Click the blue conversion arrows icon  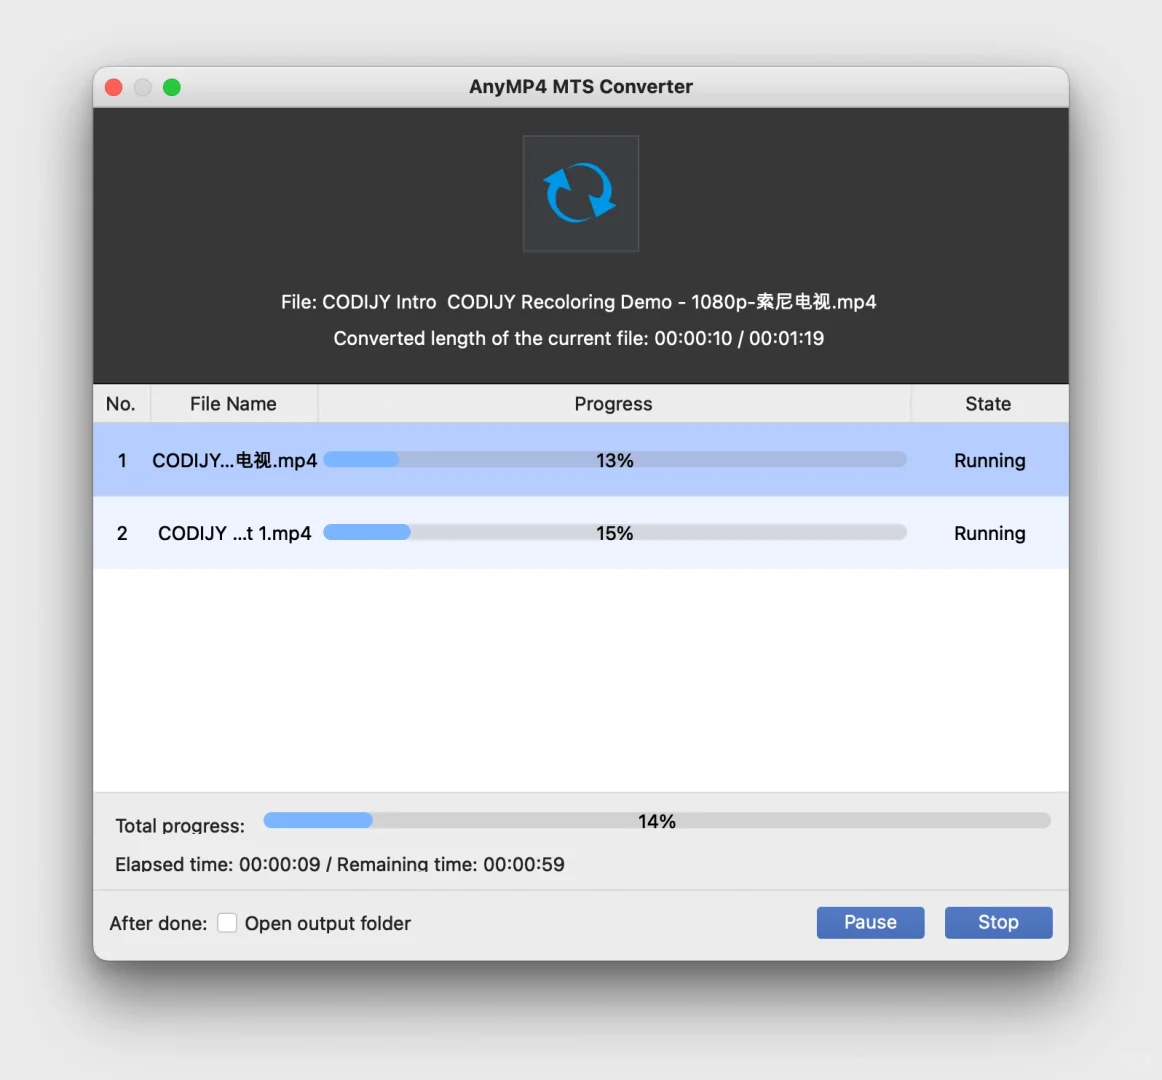pyautogui.click(x=580, y=192)
